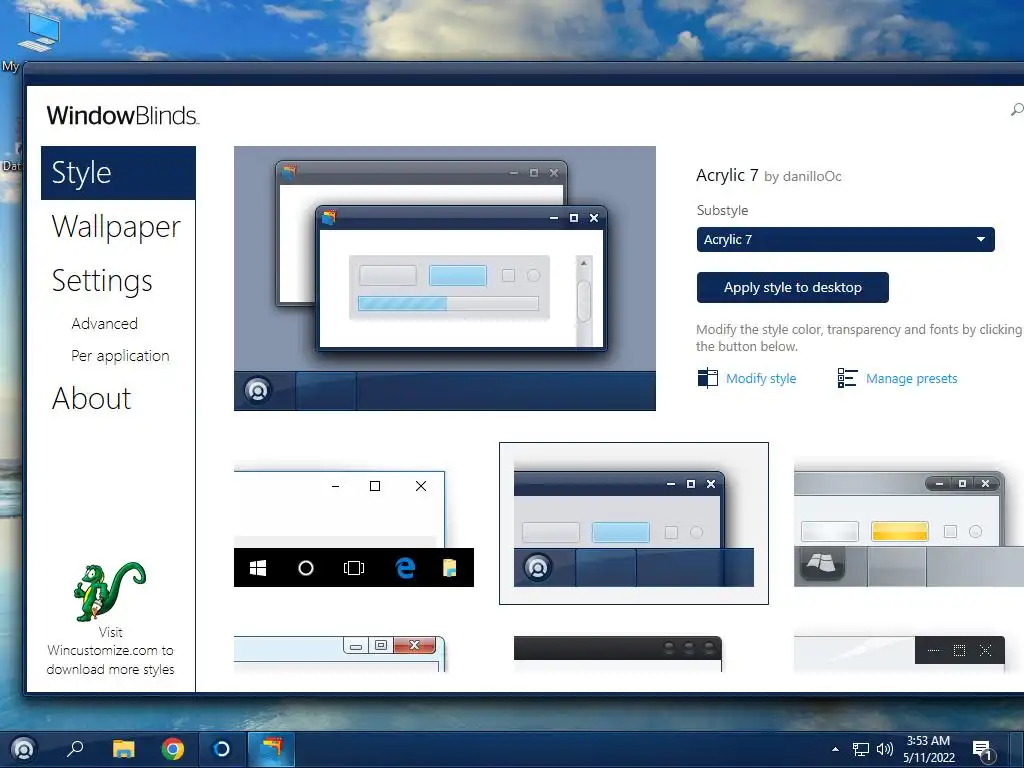Image resolution: width=1024 pixels, height=768 pixels.
Task: Open the Start menu orb on taskbar
Action: coord(23,748)
